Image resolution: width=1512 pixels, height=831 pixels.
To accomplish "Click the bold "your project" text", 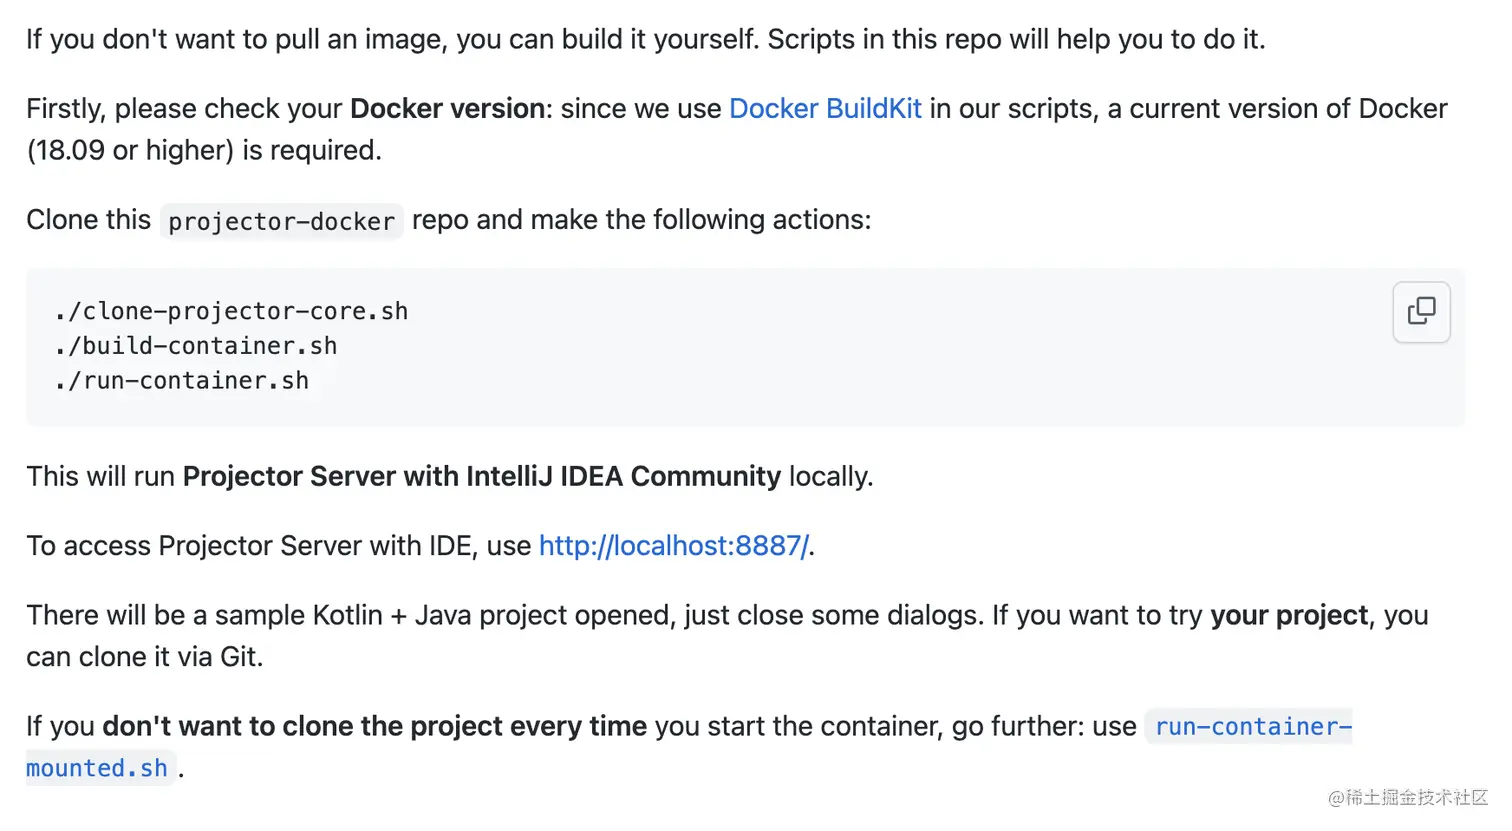I will 1288,615.
